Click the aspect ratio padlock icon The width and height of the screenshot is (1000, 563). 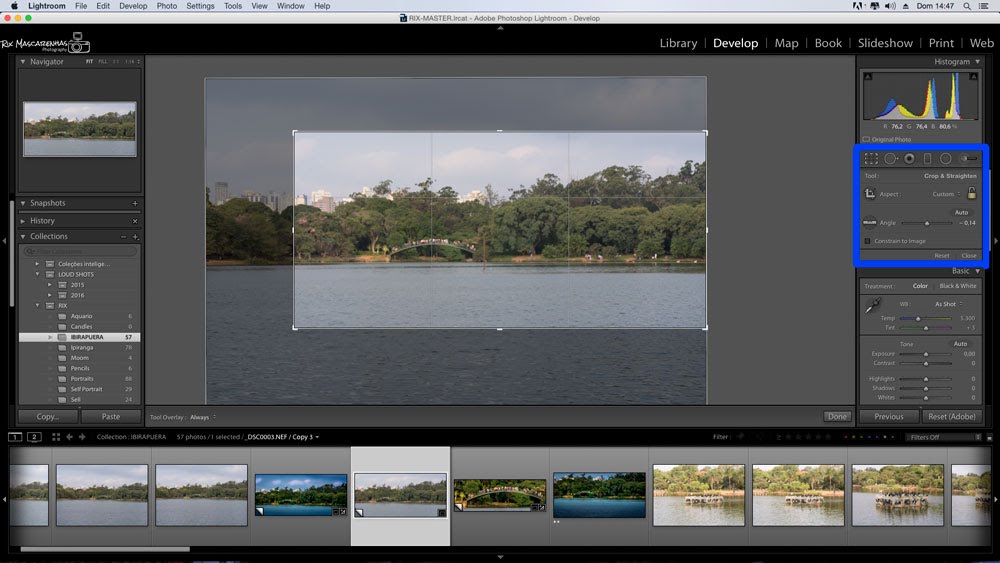click(971, 193)
